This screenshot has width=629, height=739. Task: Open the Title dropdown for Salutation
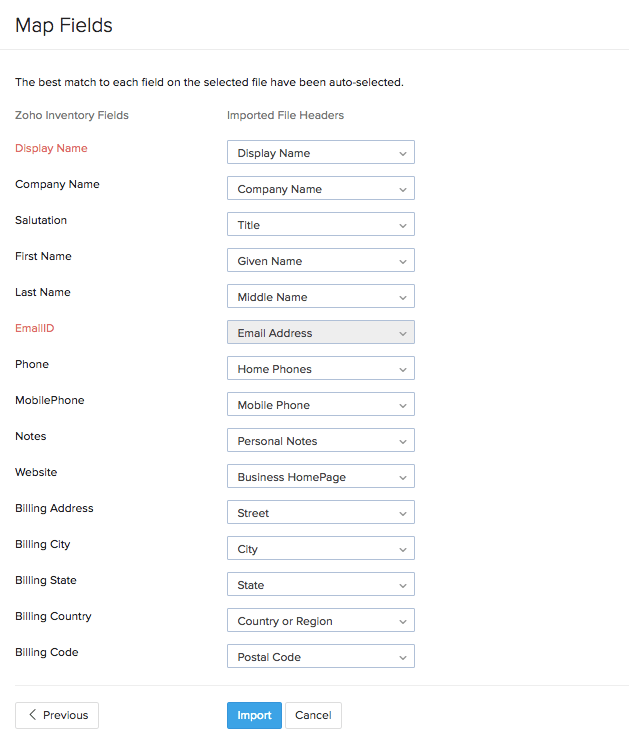pyautogui.click(x=320, y=225)
